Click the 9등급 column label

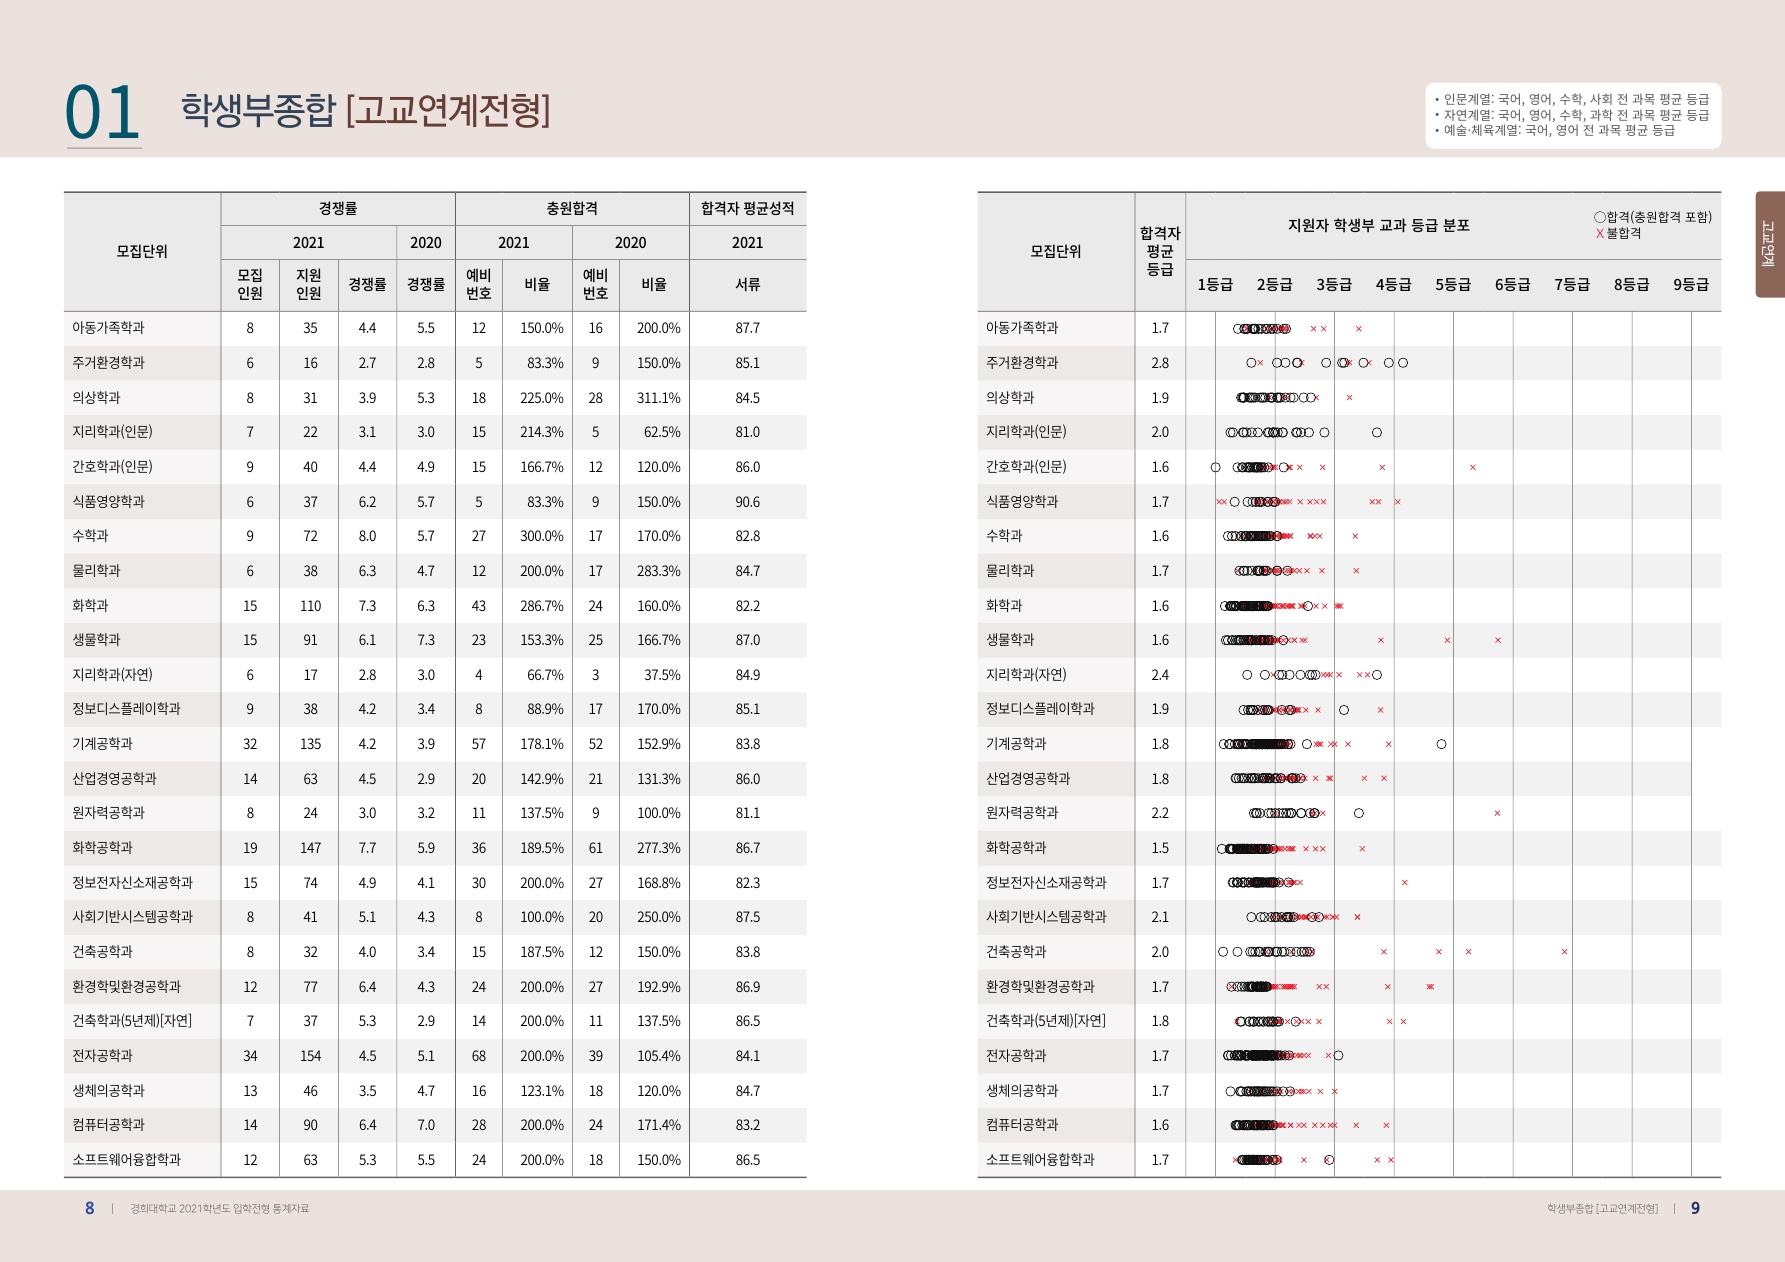pyautogui.click(x=1691, y=285)
